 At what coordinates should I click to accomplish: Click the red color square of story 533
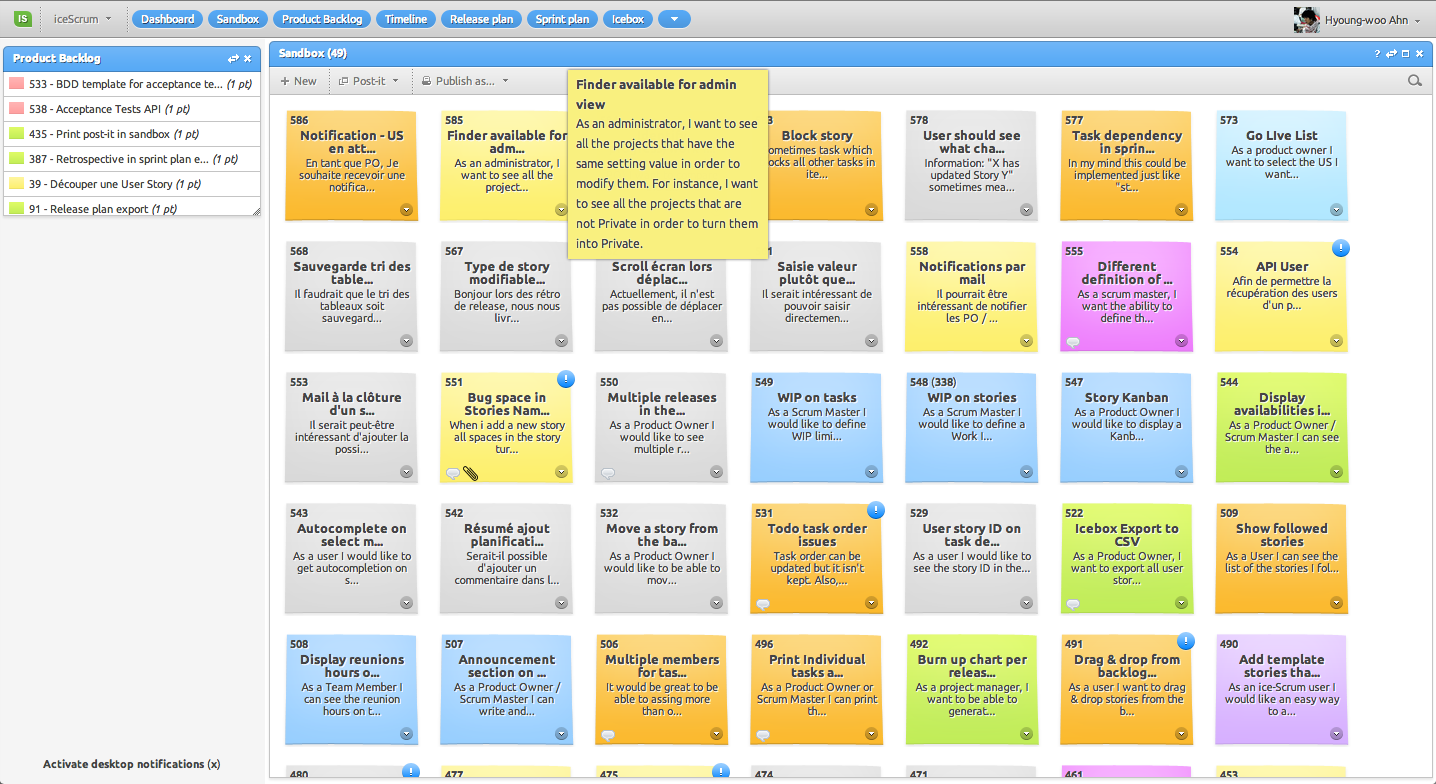click(17, 84)
